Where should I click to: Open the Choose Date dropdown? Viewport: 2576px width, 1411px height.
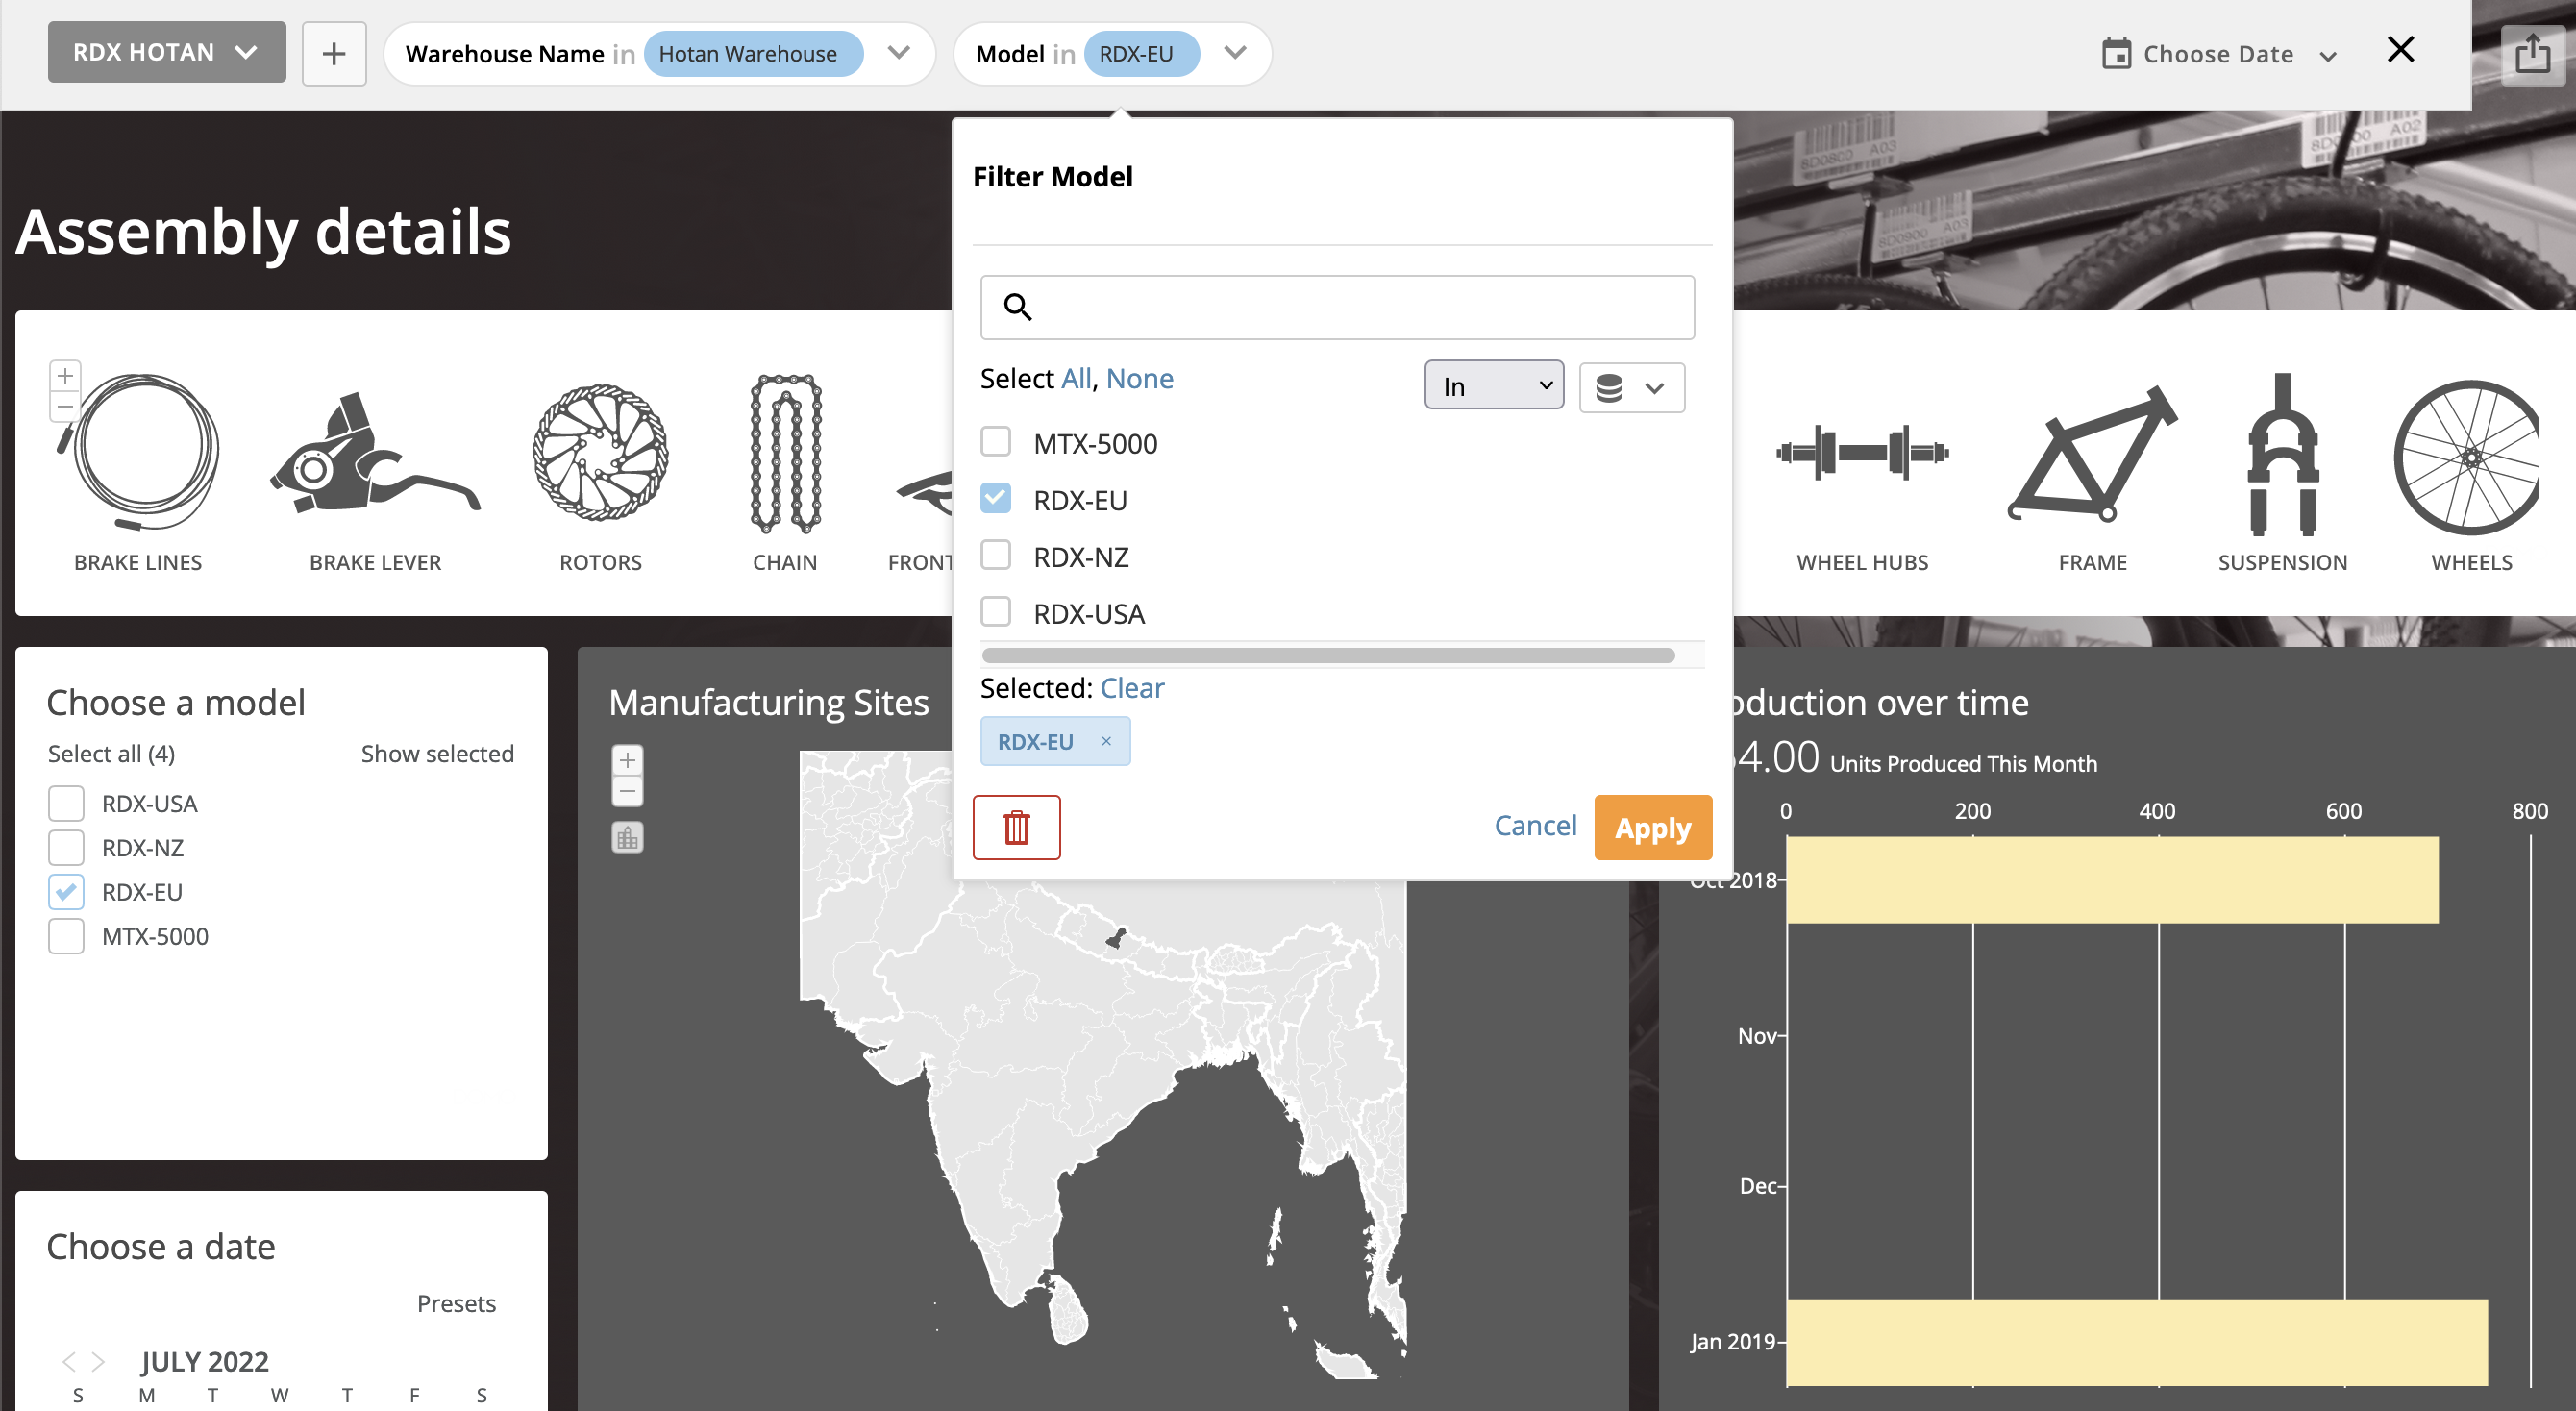click(x=2218, y=54)
